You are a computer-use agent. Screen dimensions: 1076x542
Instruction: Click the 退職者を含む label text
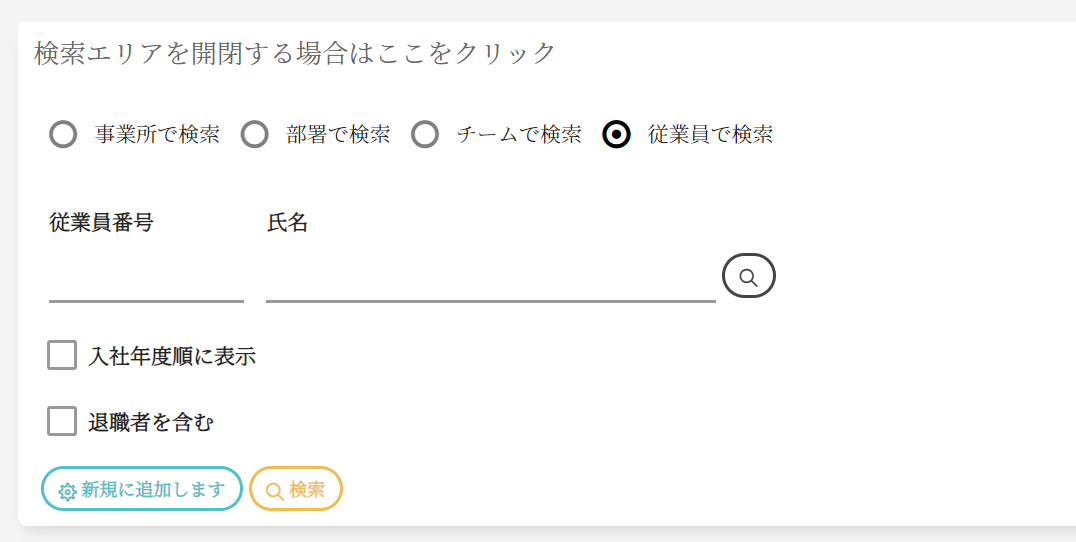point(151,422)
